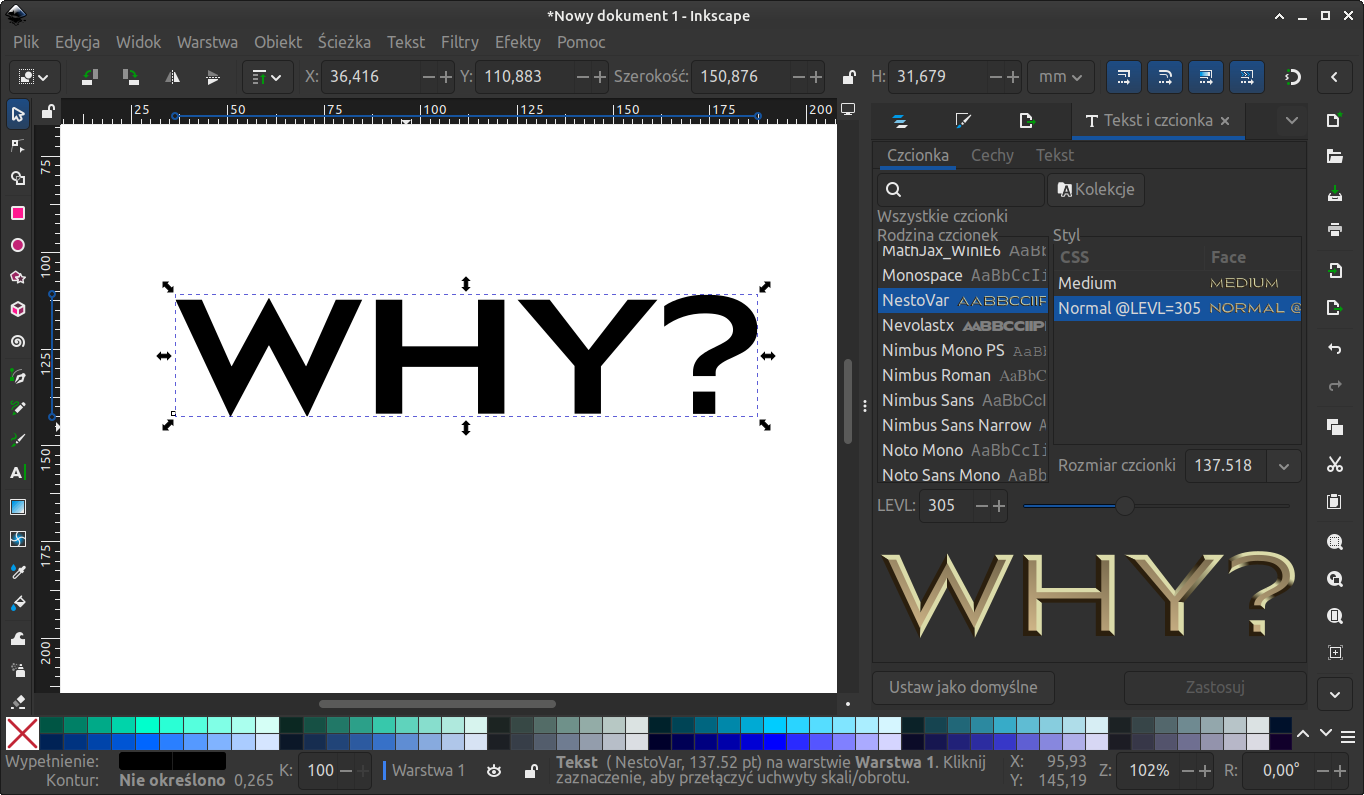Open the Fill and Stroke panel tab
The width and height of the screenshot is (1364, 795).
pyautogui.click(x=963, y=121)
